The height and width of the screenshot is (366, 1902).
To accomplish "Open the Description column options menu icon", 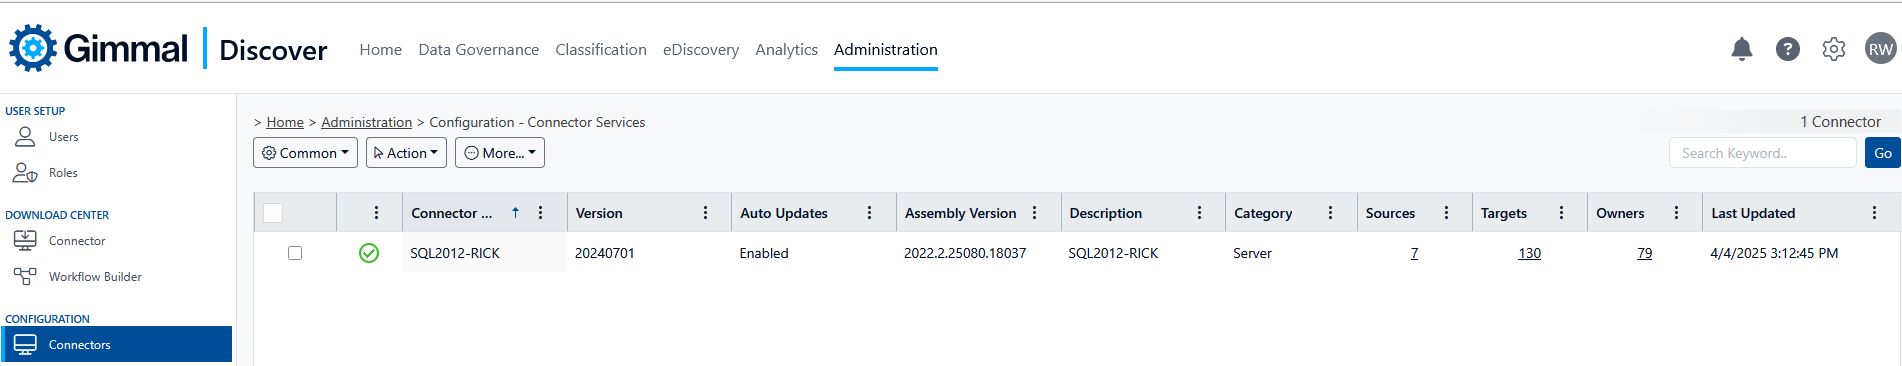I will [1199, 213].
